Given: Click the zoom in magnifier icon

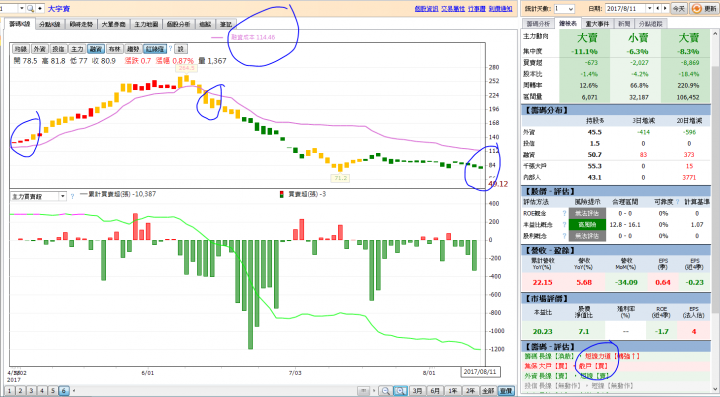Looking at the screenshot, I should point(400,391).
